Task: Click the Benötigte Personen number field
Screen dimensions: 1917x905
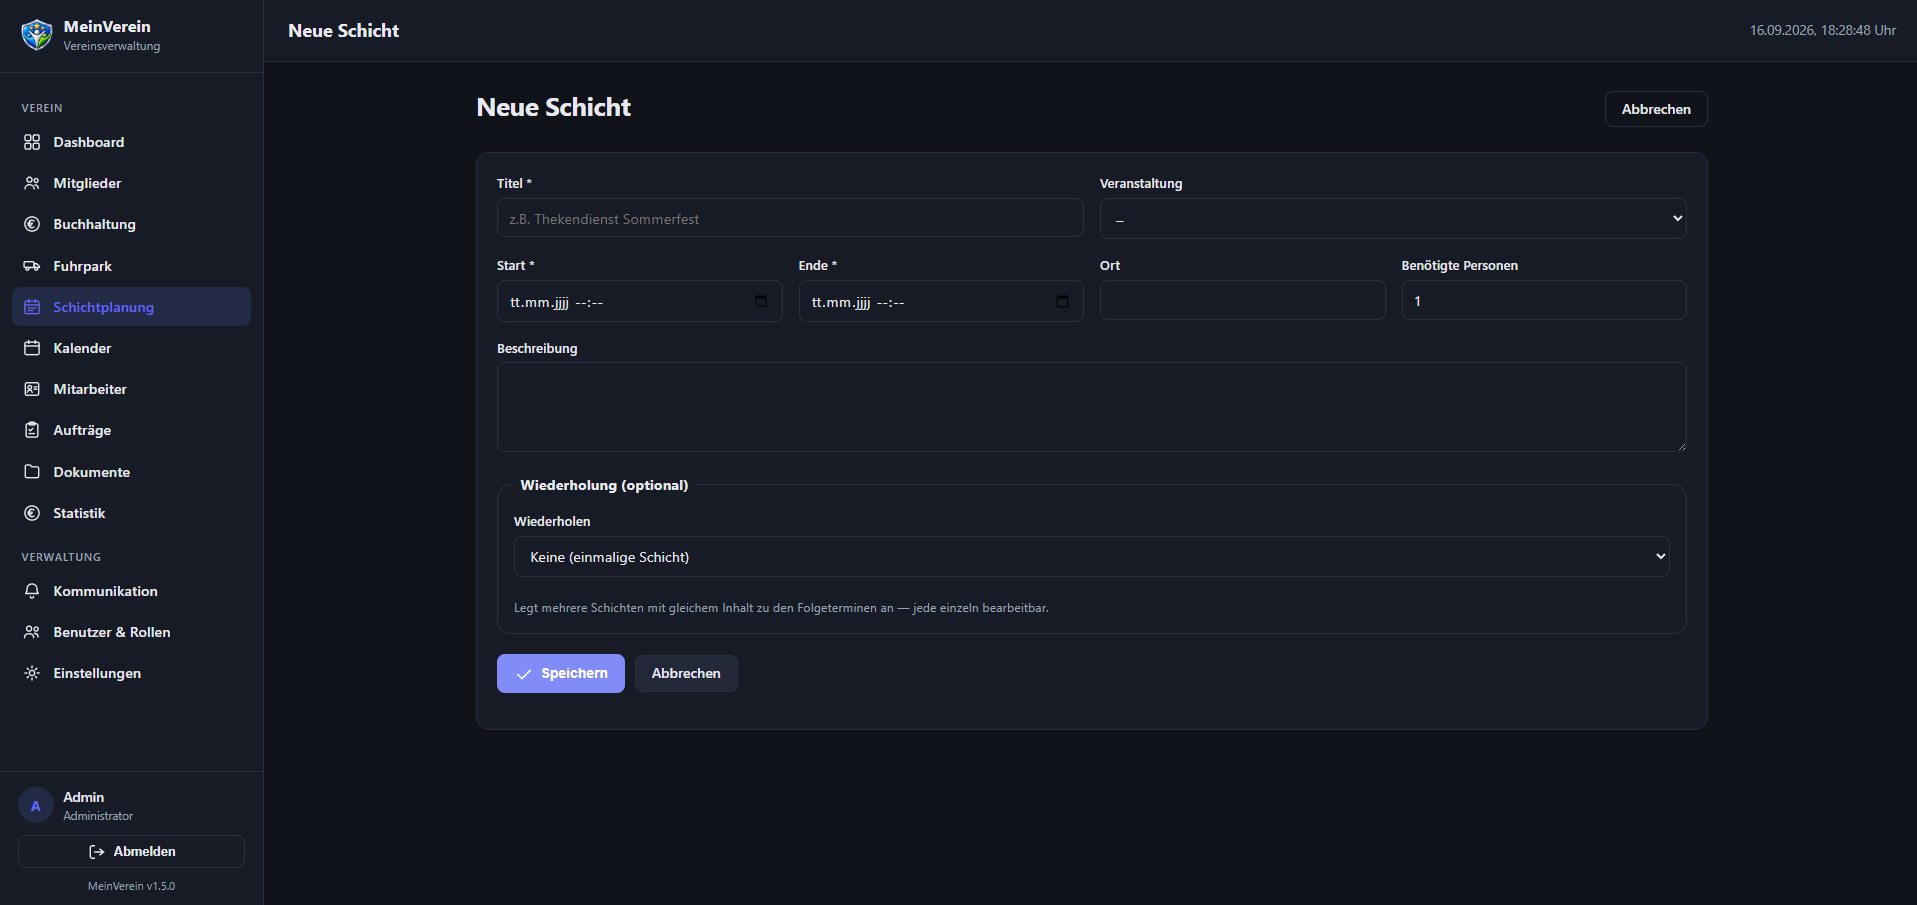Action: [1544, 300]
